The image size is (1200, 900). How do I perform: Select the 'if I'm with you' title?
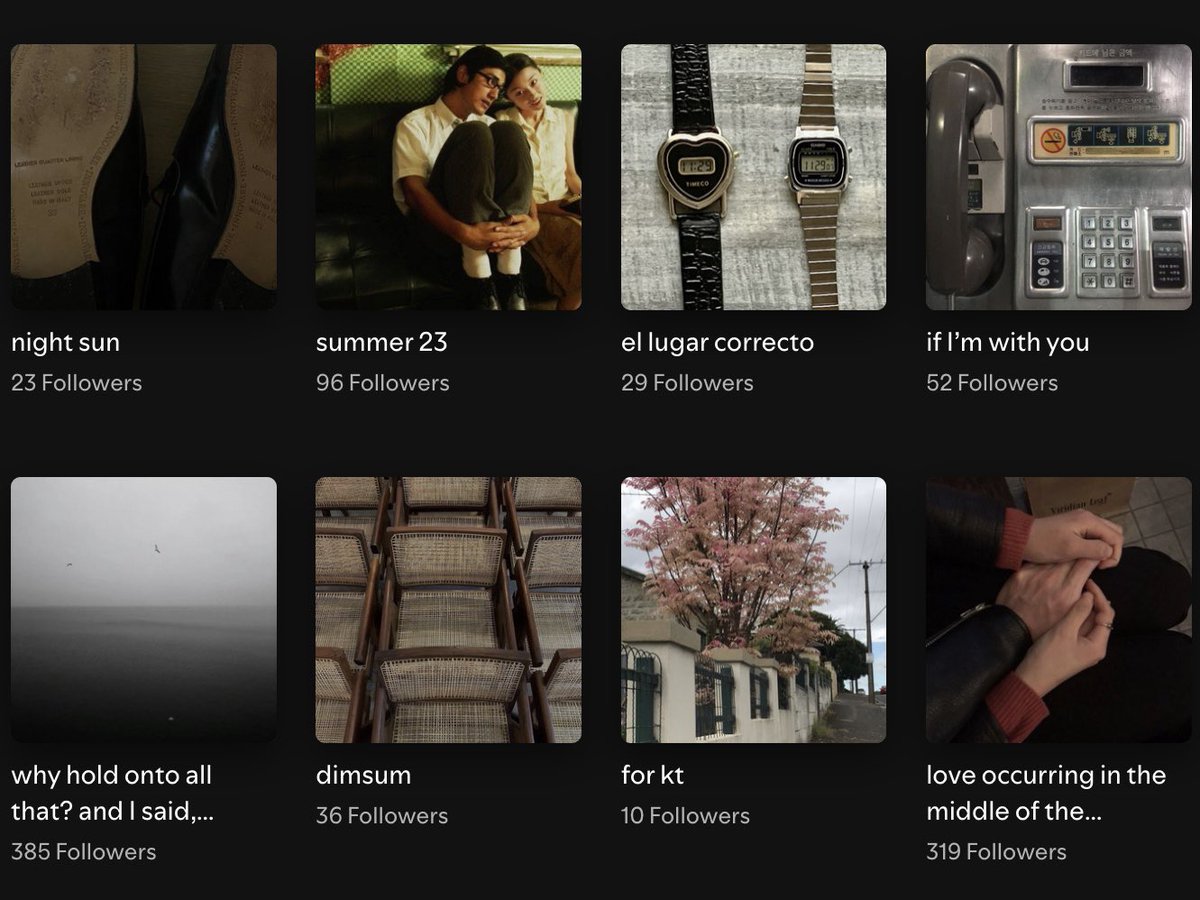click(x=1007, y=343)
